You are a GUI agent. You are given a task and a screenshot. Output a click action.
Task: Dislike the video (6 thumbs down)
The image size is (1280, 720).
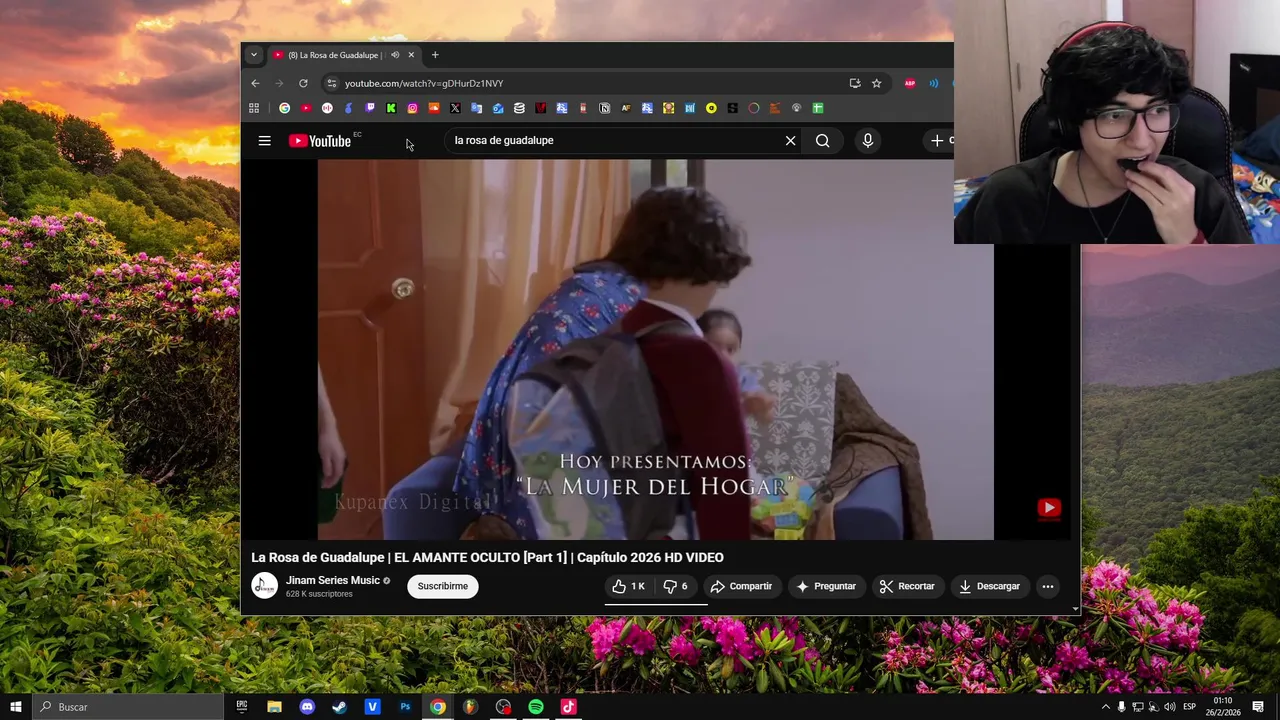pyautogui.click(x=676, y=586)
